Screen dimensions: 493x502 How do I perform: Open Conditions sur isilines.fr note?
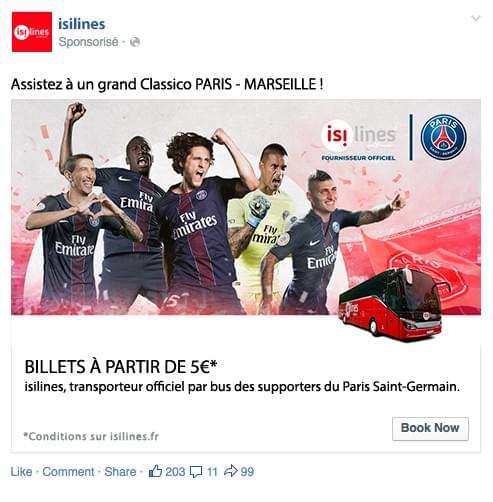tap(91, 436)
